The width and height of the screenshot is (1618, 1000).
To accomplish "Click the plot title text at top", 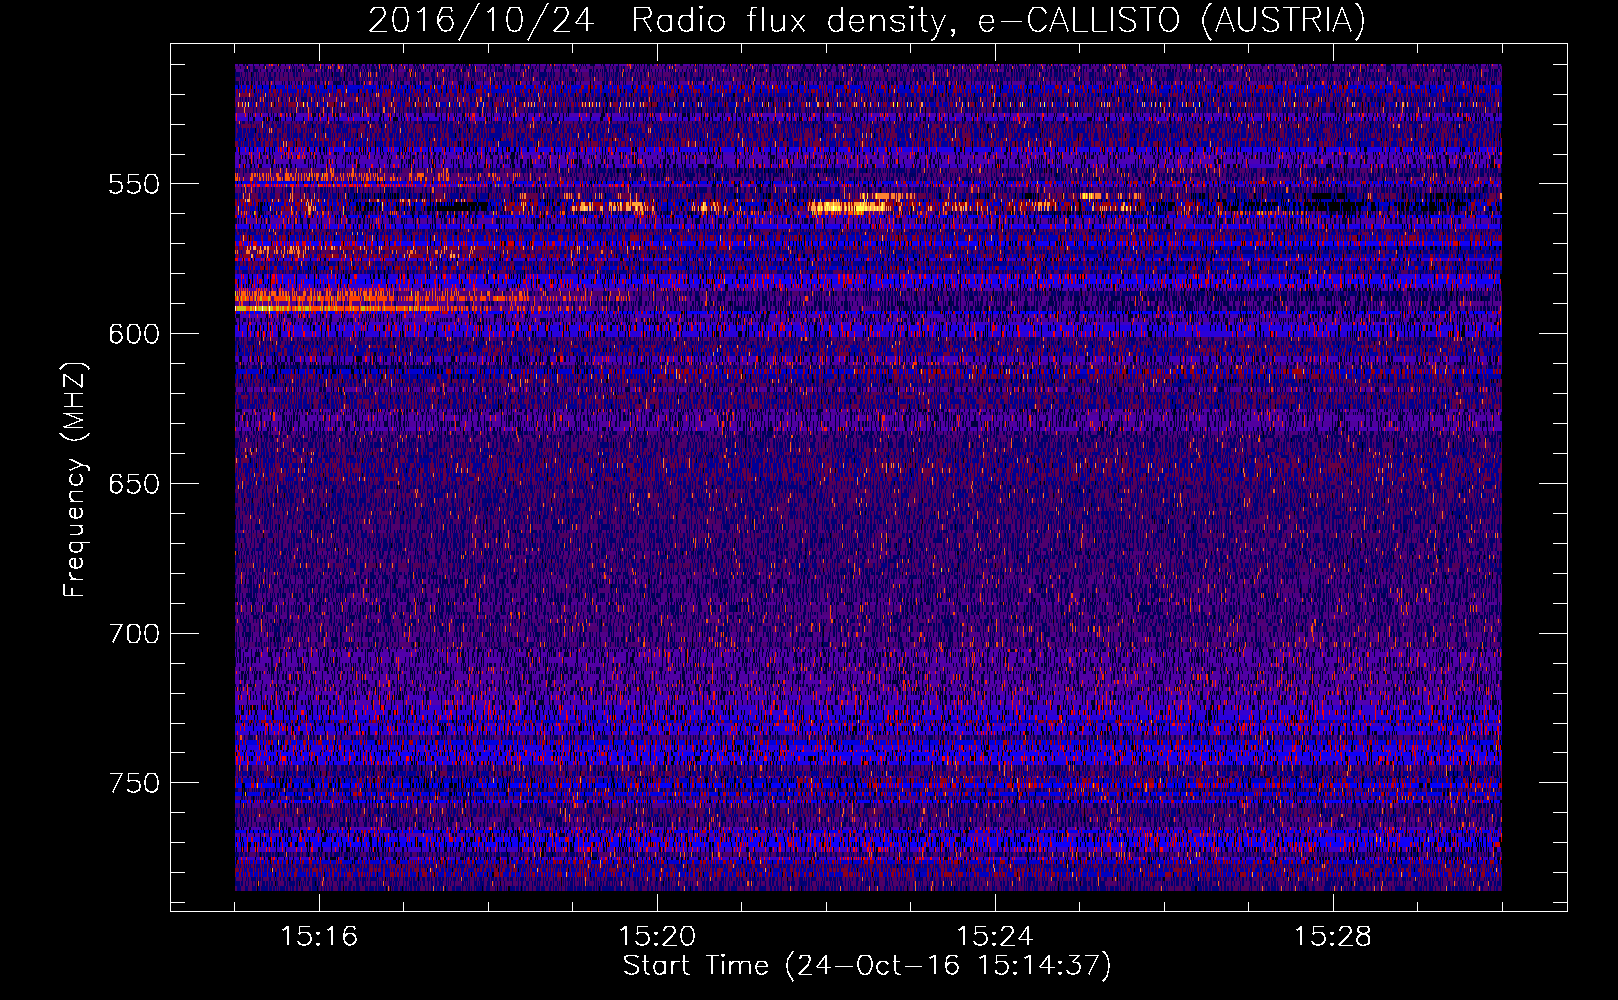I will click(x=867, y=20).
